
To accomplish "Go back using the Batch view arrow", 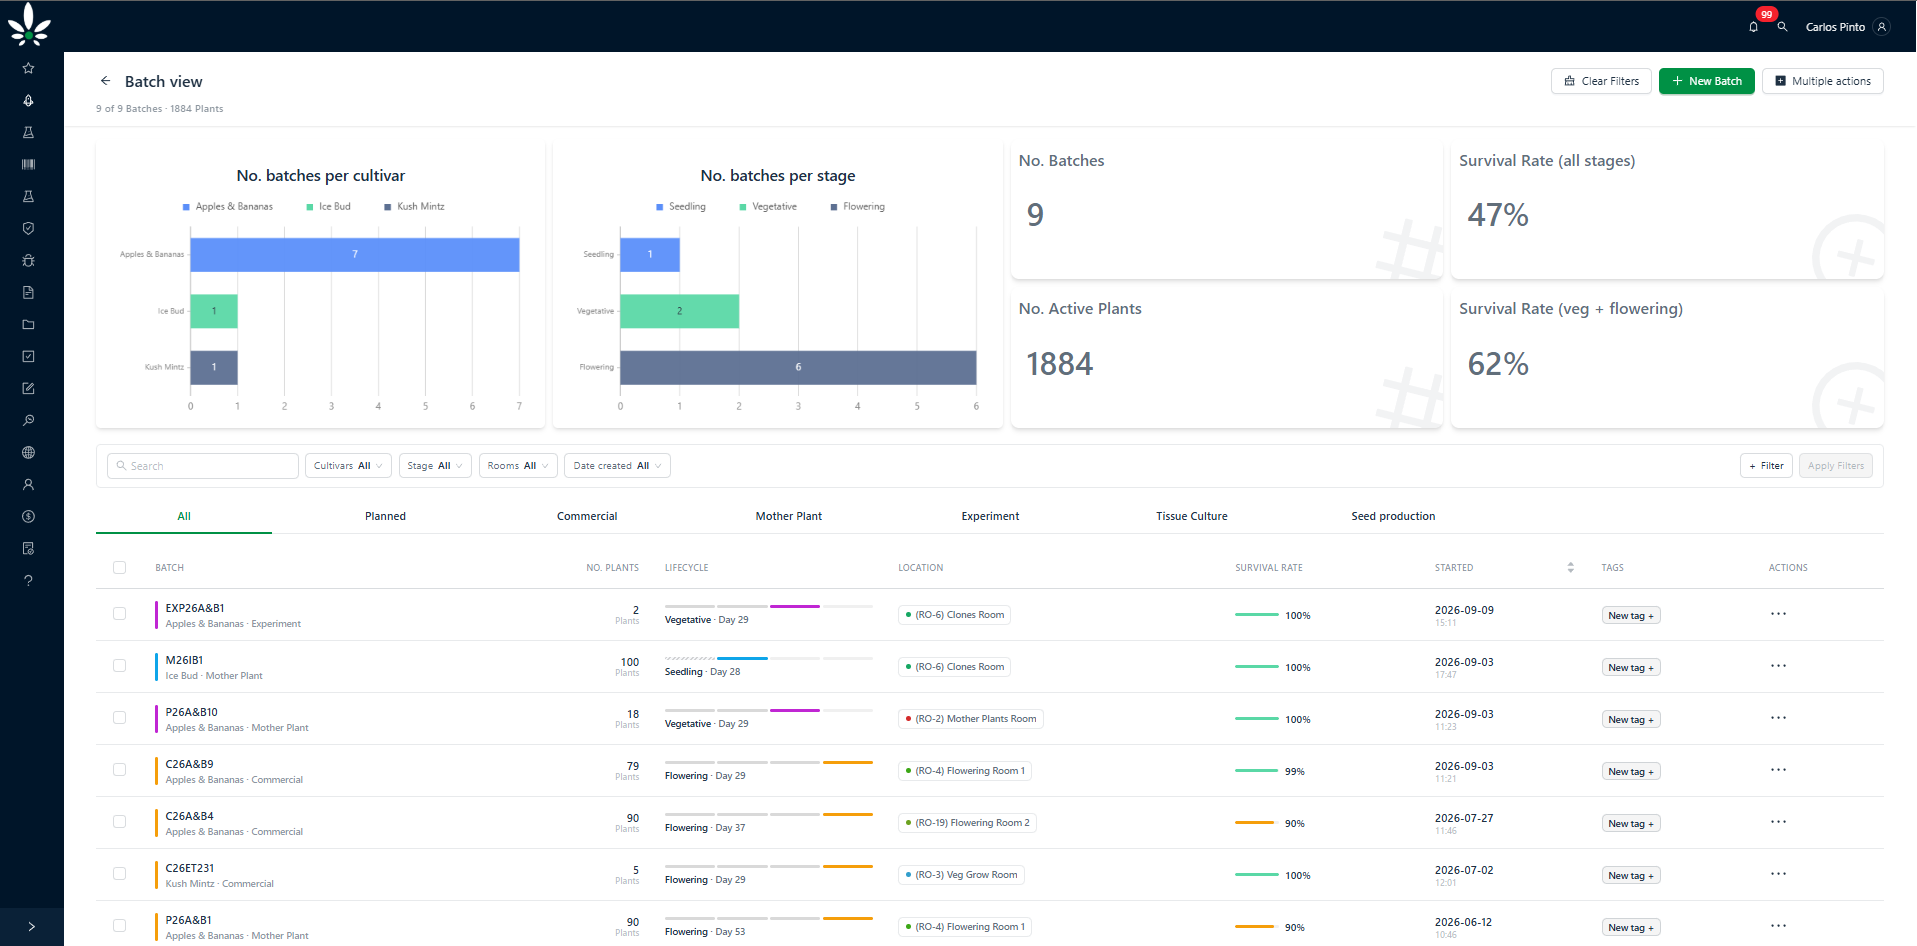I will coord(105,81).
